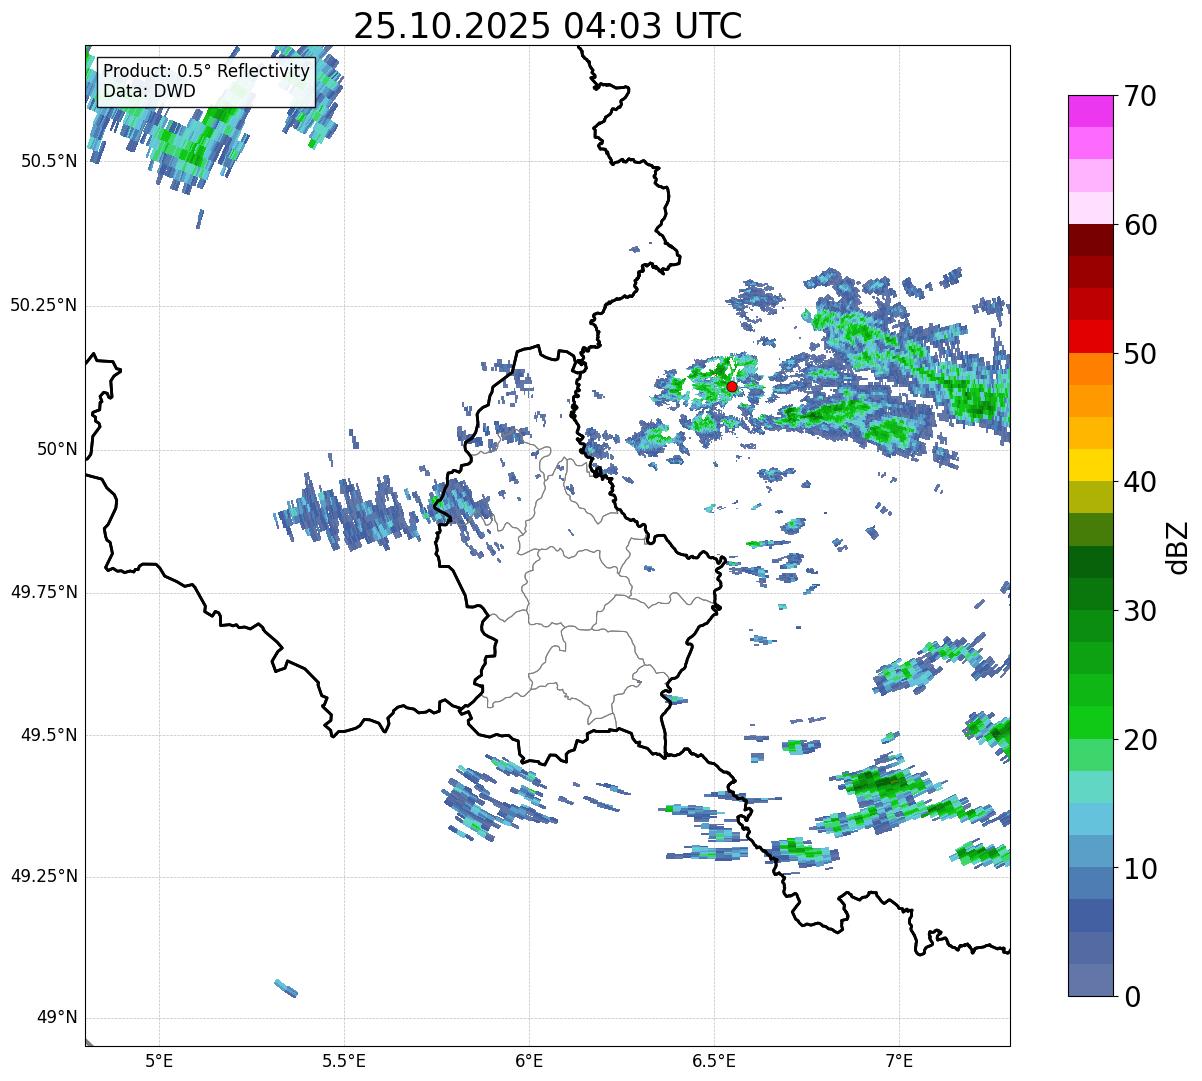Click the longitude label 6°E
Viewport: 1202px width, 1081px height.
pyautogui.click(x=530, y=1060)
